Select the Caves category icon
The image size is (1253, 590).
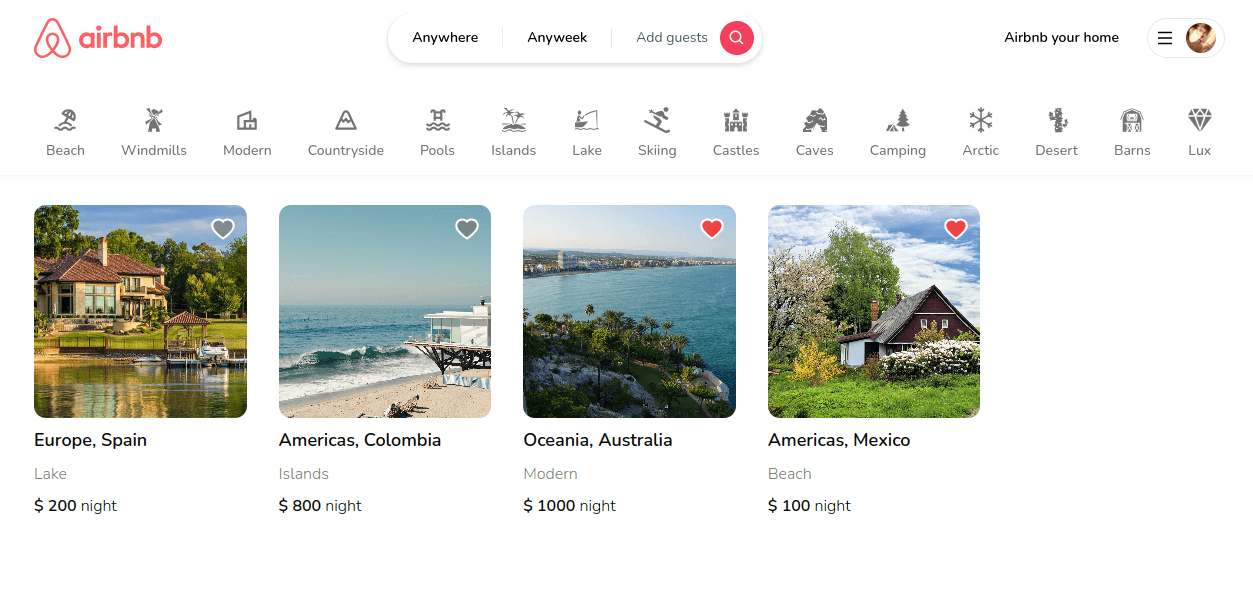click(815, 120)
